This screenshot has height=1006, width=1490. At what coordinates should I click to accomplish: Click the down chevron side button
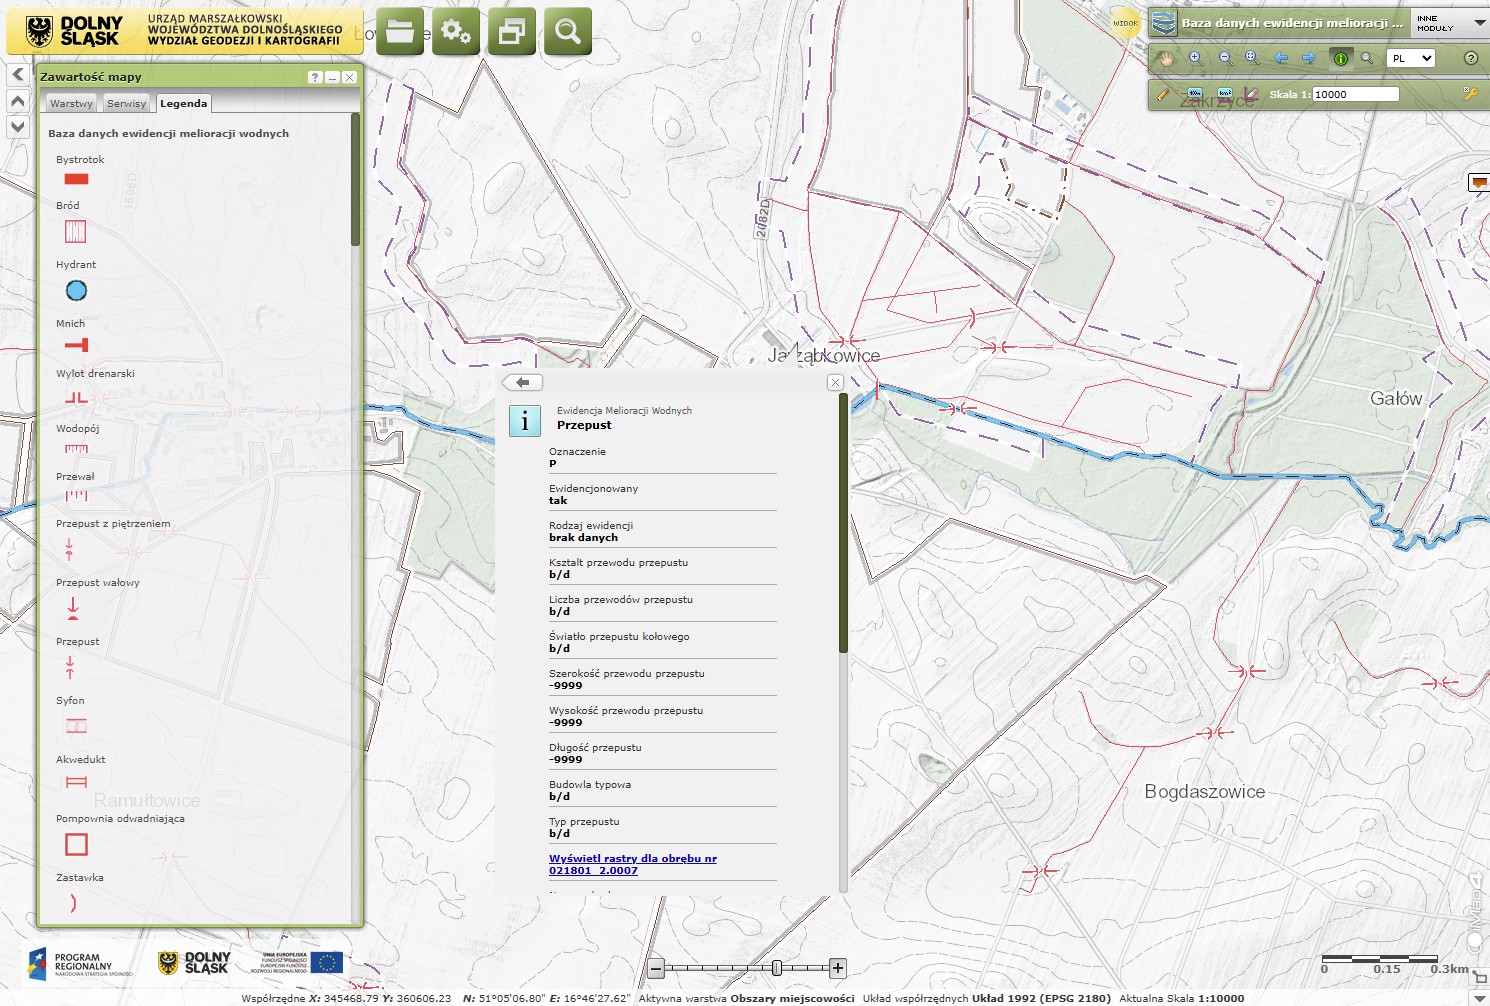pos(18,126)
